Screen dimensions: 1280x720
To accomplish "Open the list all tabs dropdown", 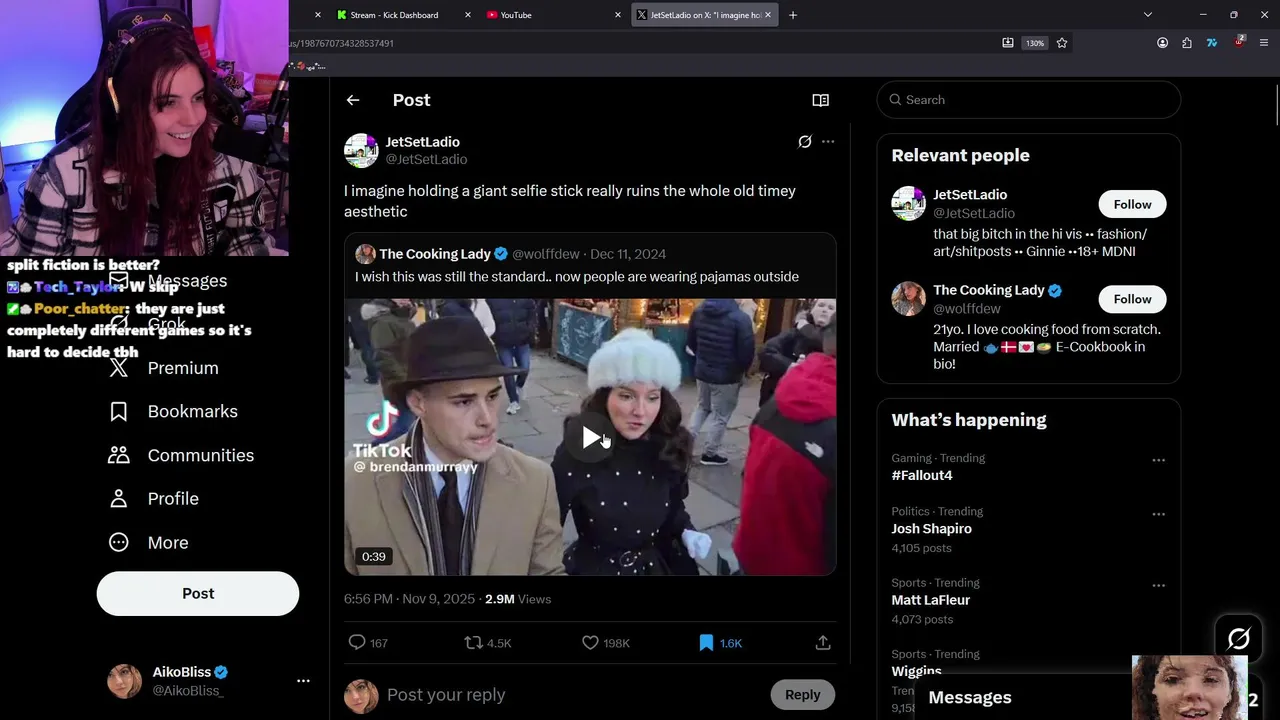I will pos(1148,15).
